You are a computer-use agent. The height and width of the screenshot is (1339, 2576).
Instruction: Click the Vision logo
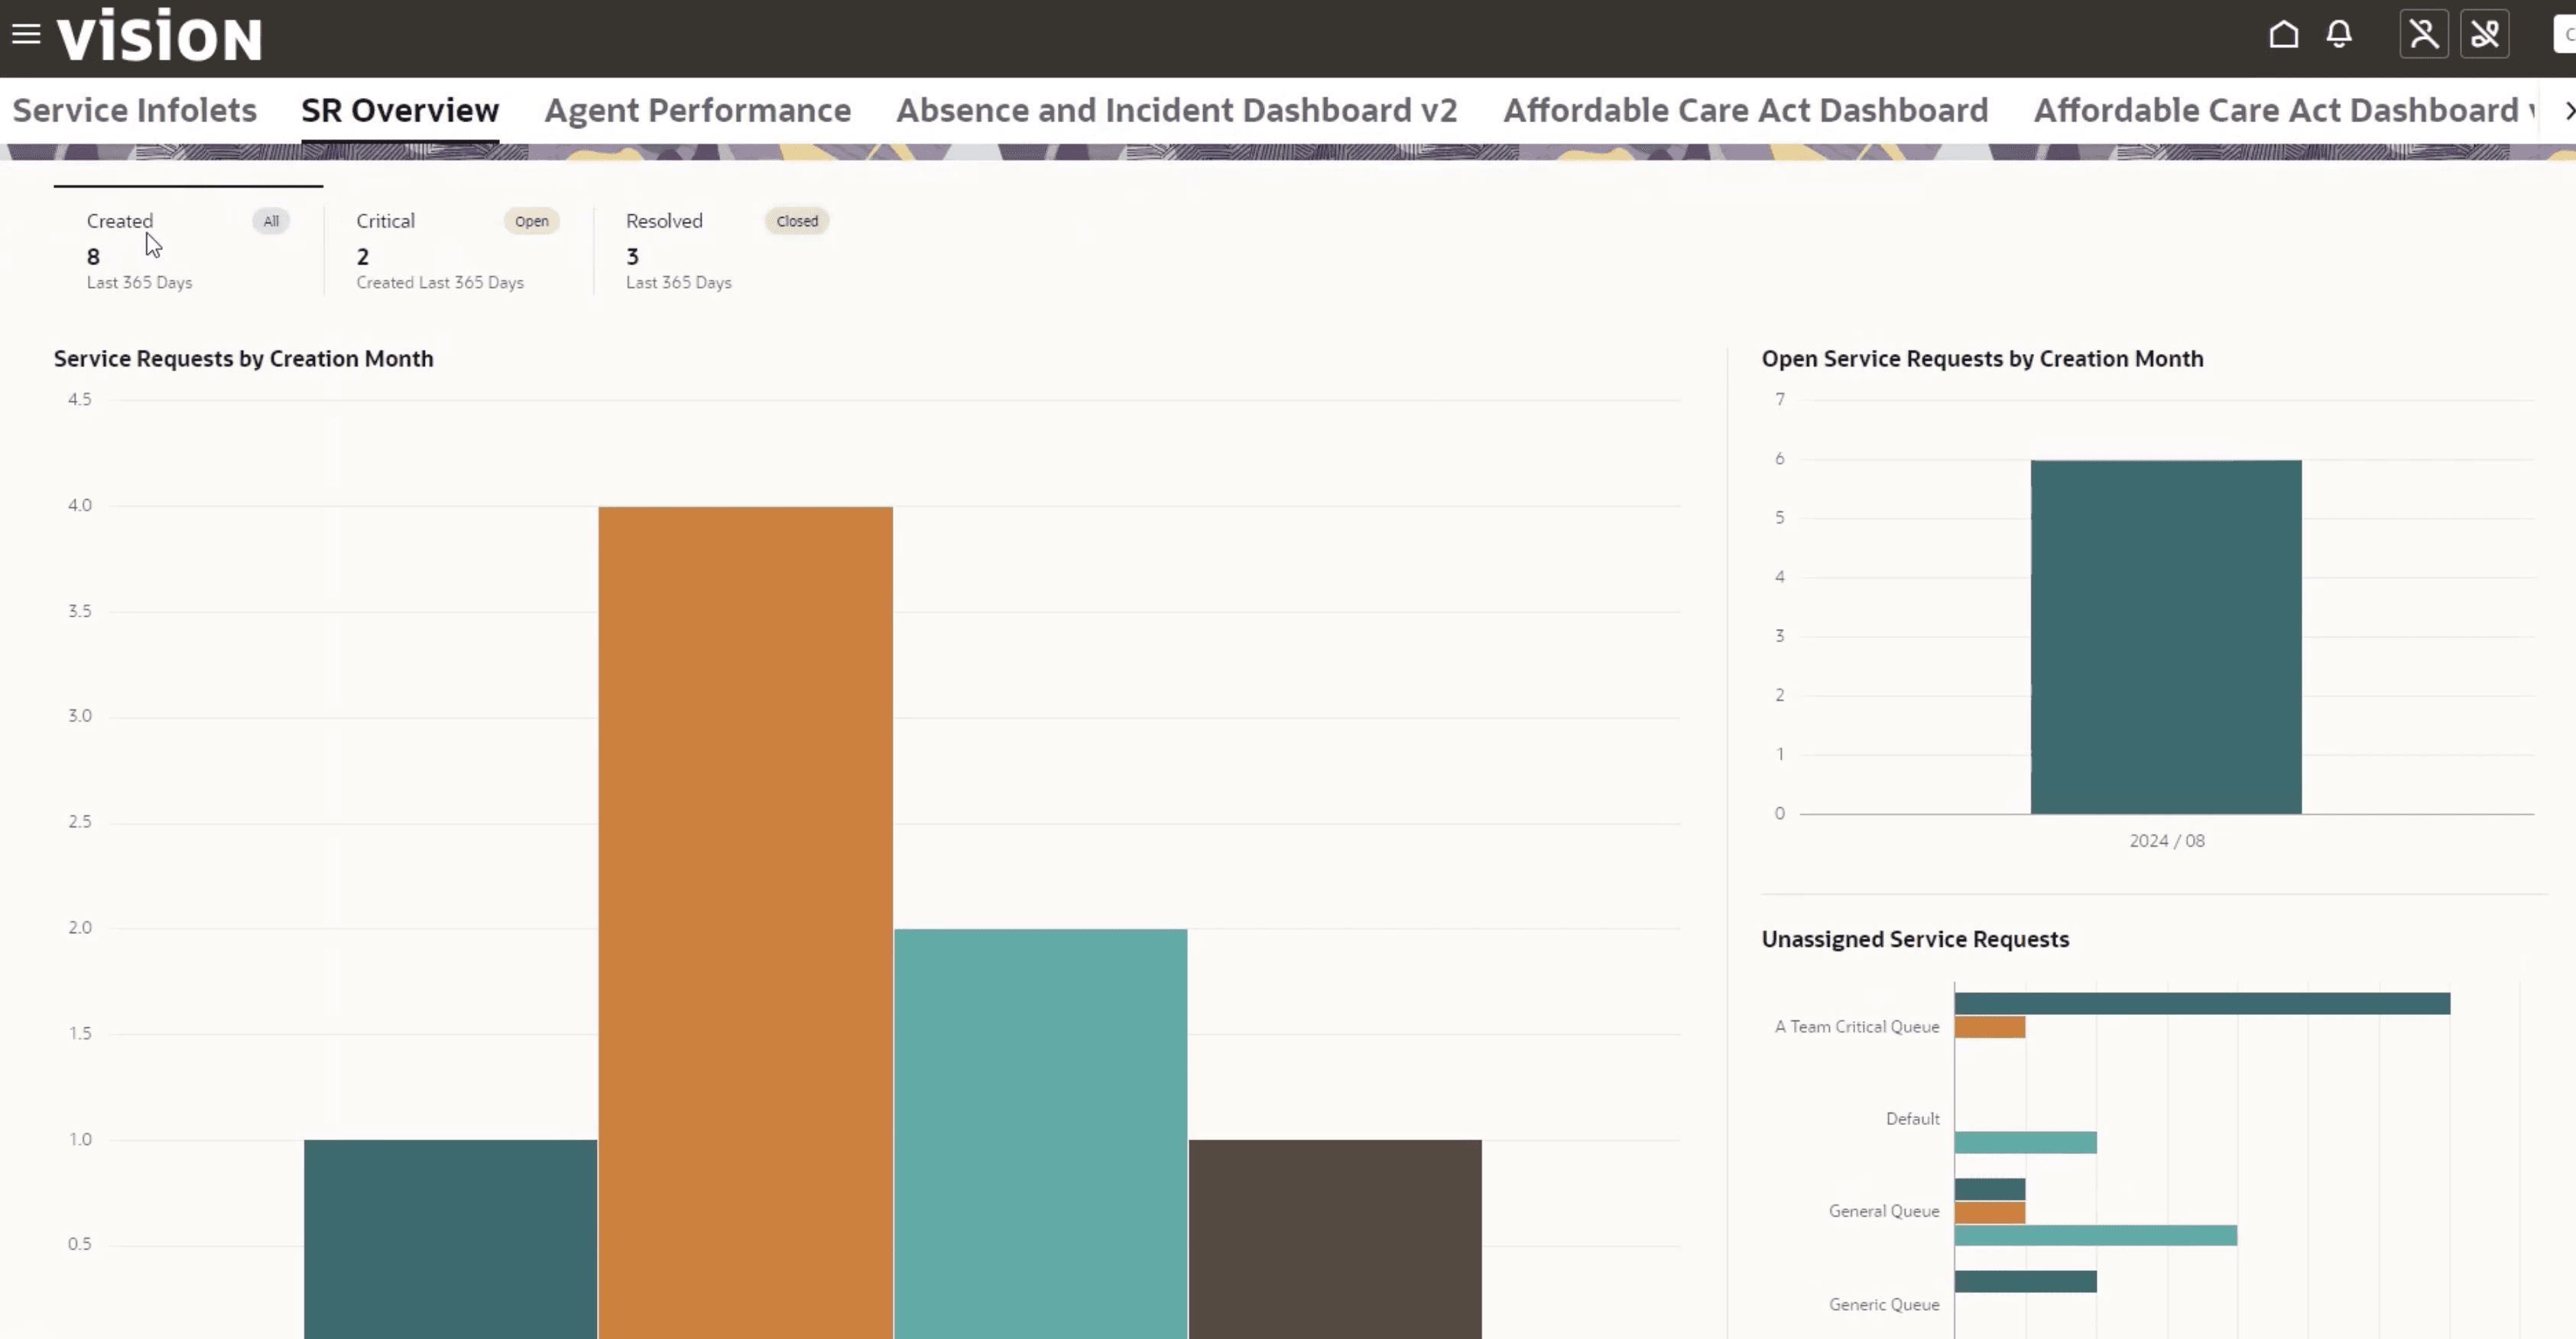159,37
